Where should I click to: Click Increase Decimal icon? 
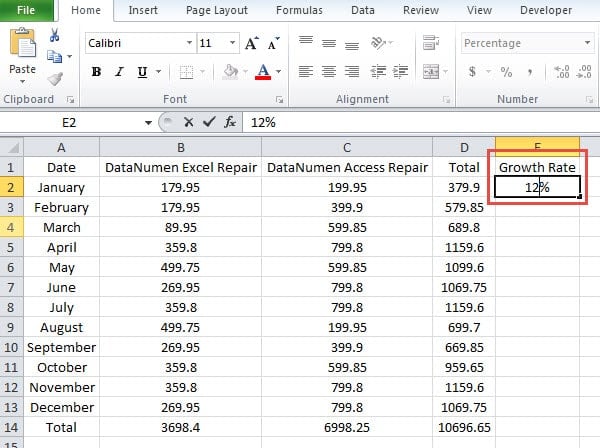click(562, 72)
